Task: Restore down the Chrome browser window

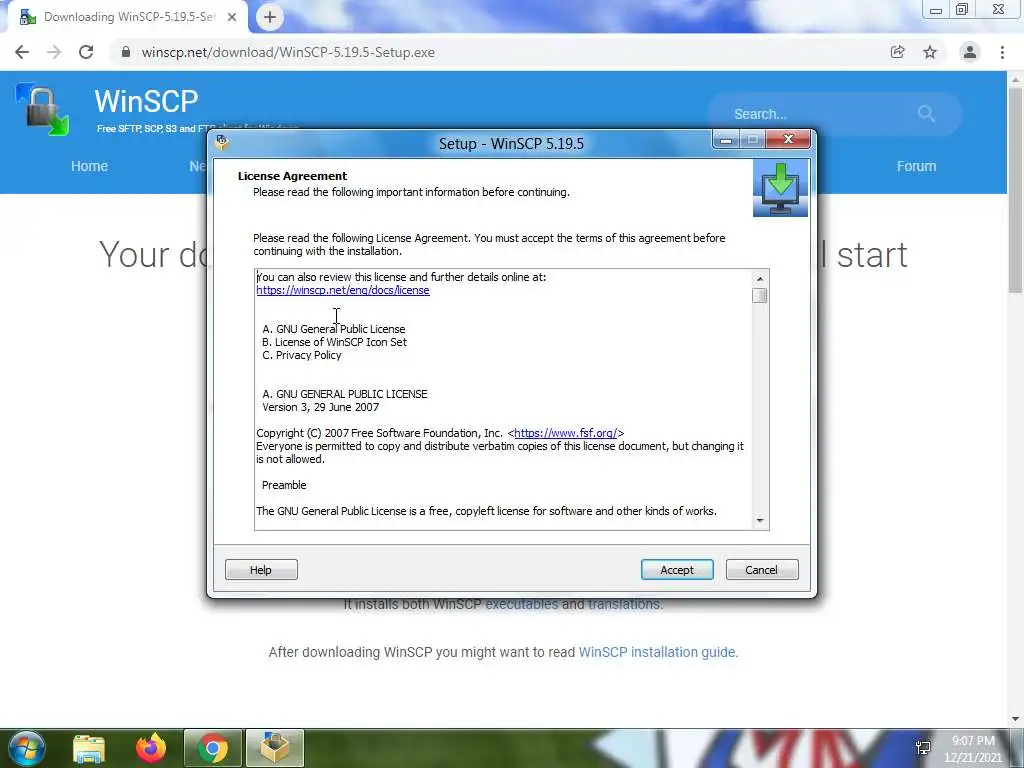Action: click(x=962, y=10)
